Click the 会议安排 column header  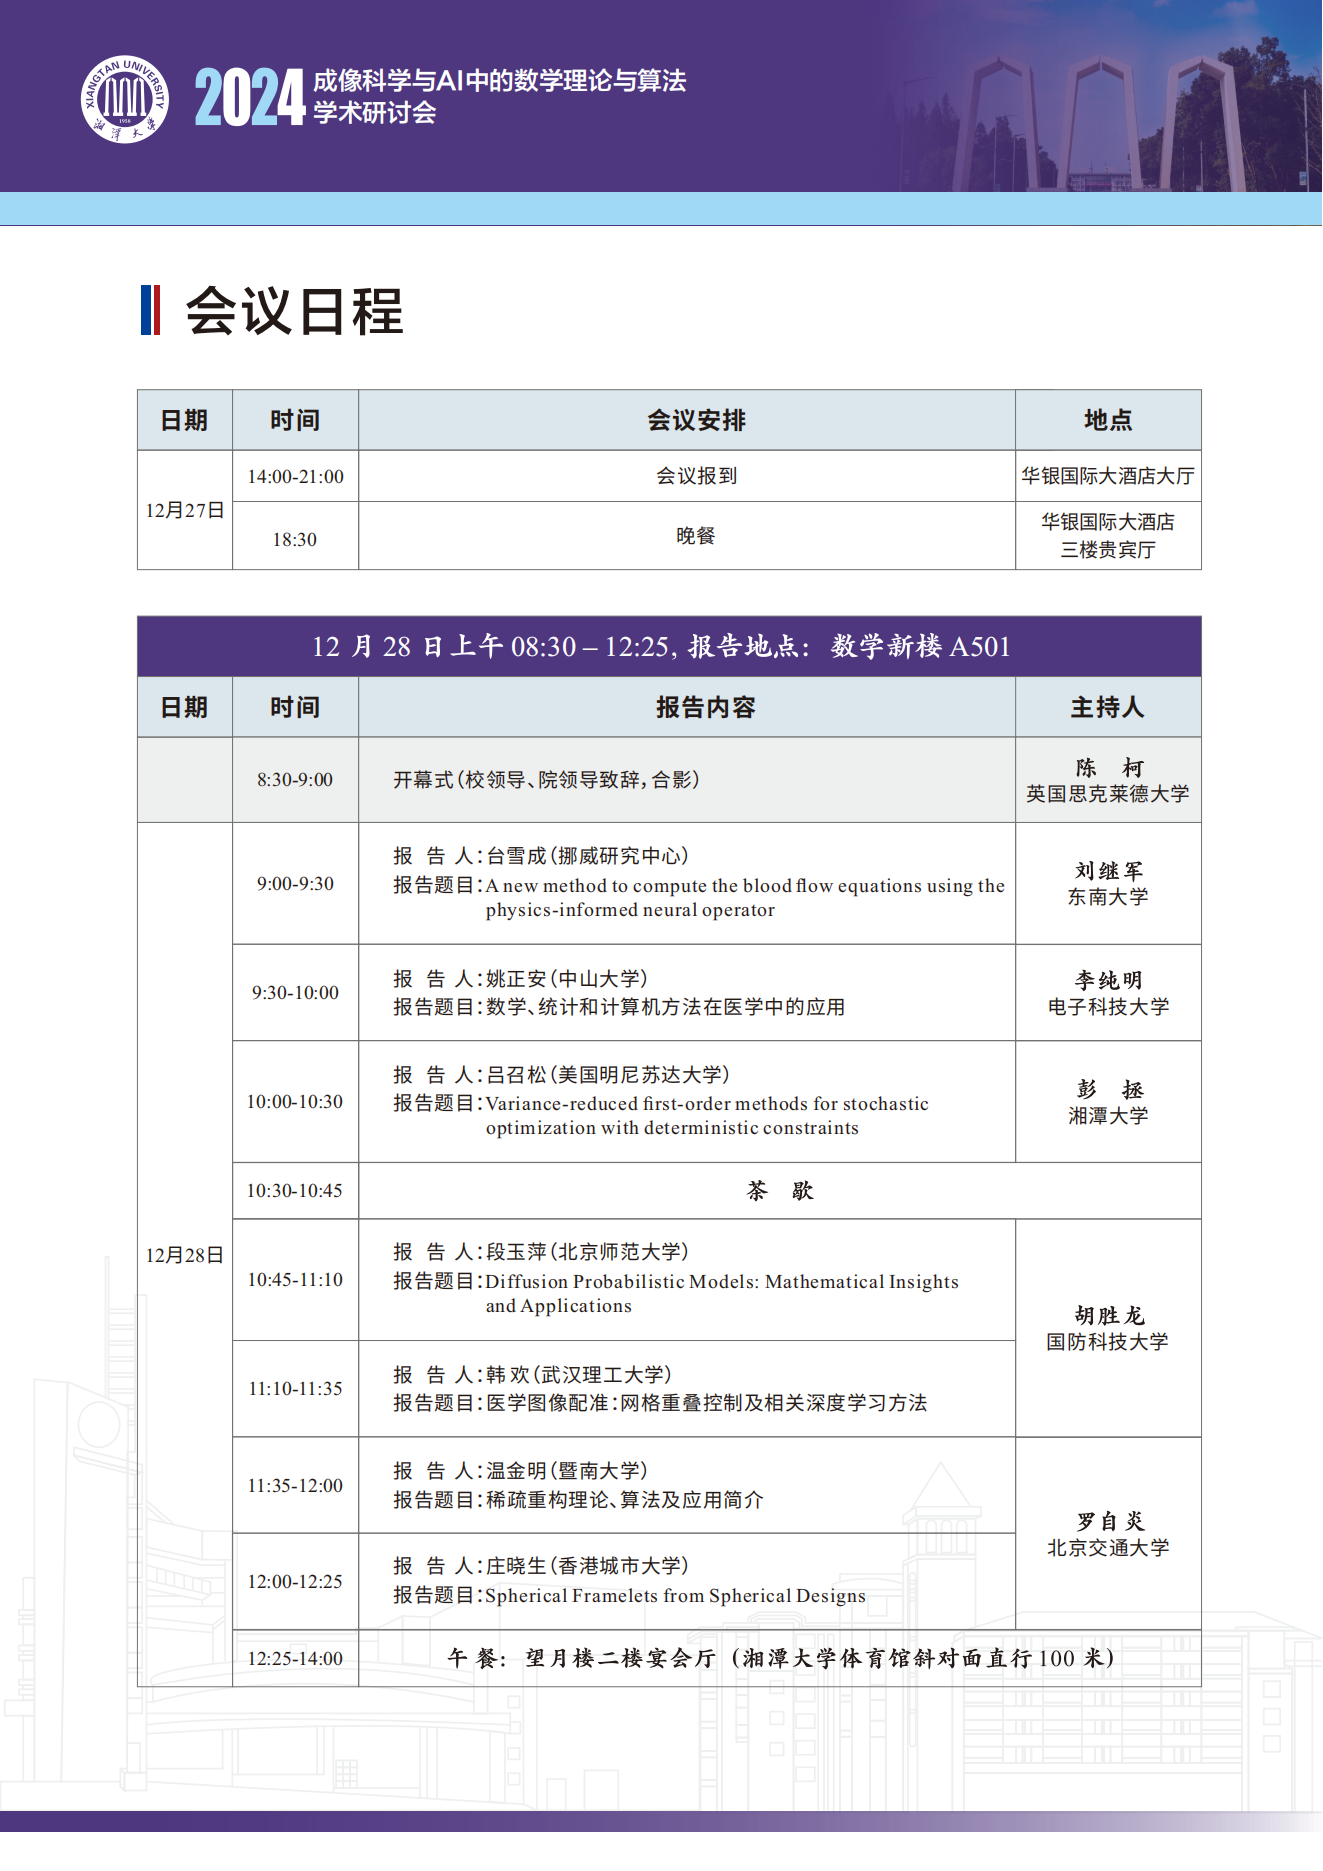click(696, 420)
